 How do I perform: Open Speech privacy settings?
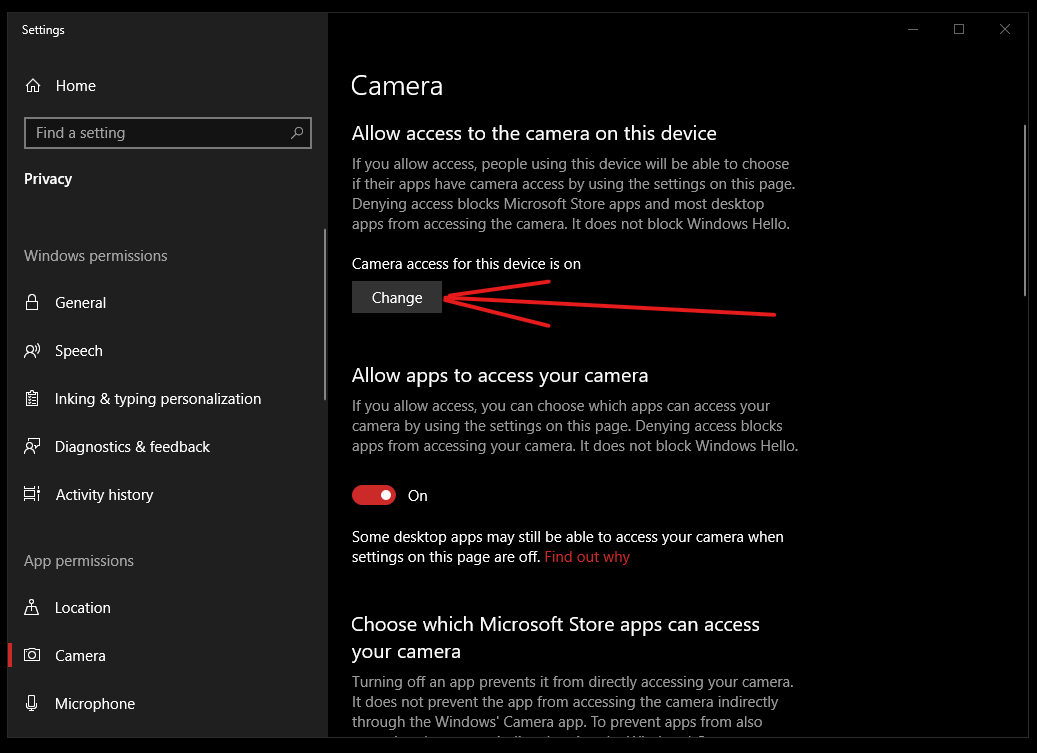coord(79,351)
